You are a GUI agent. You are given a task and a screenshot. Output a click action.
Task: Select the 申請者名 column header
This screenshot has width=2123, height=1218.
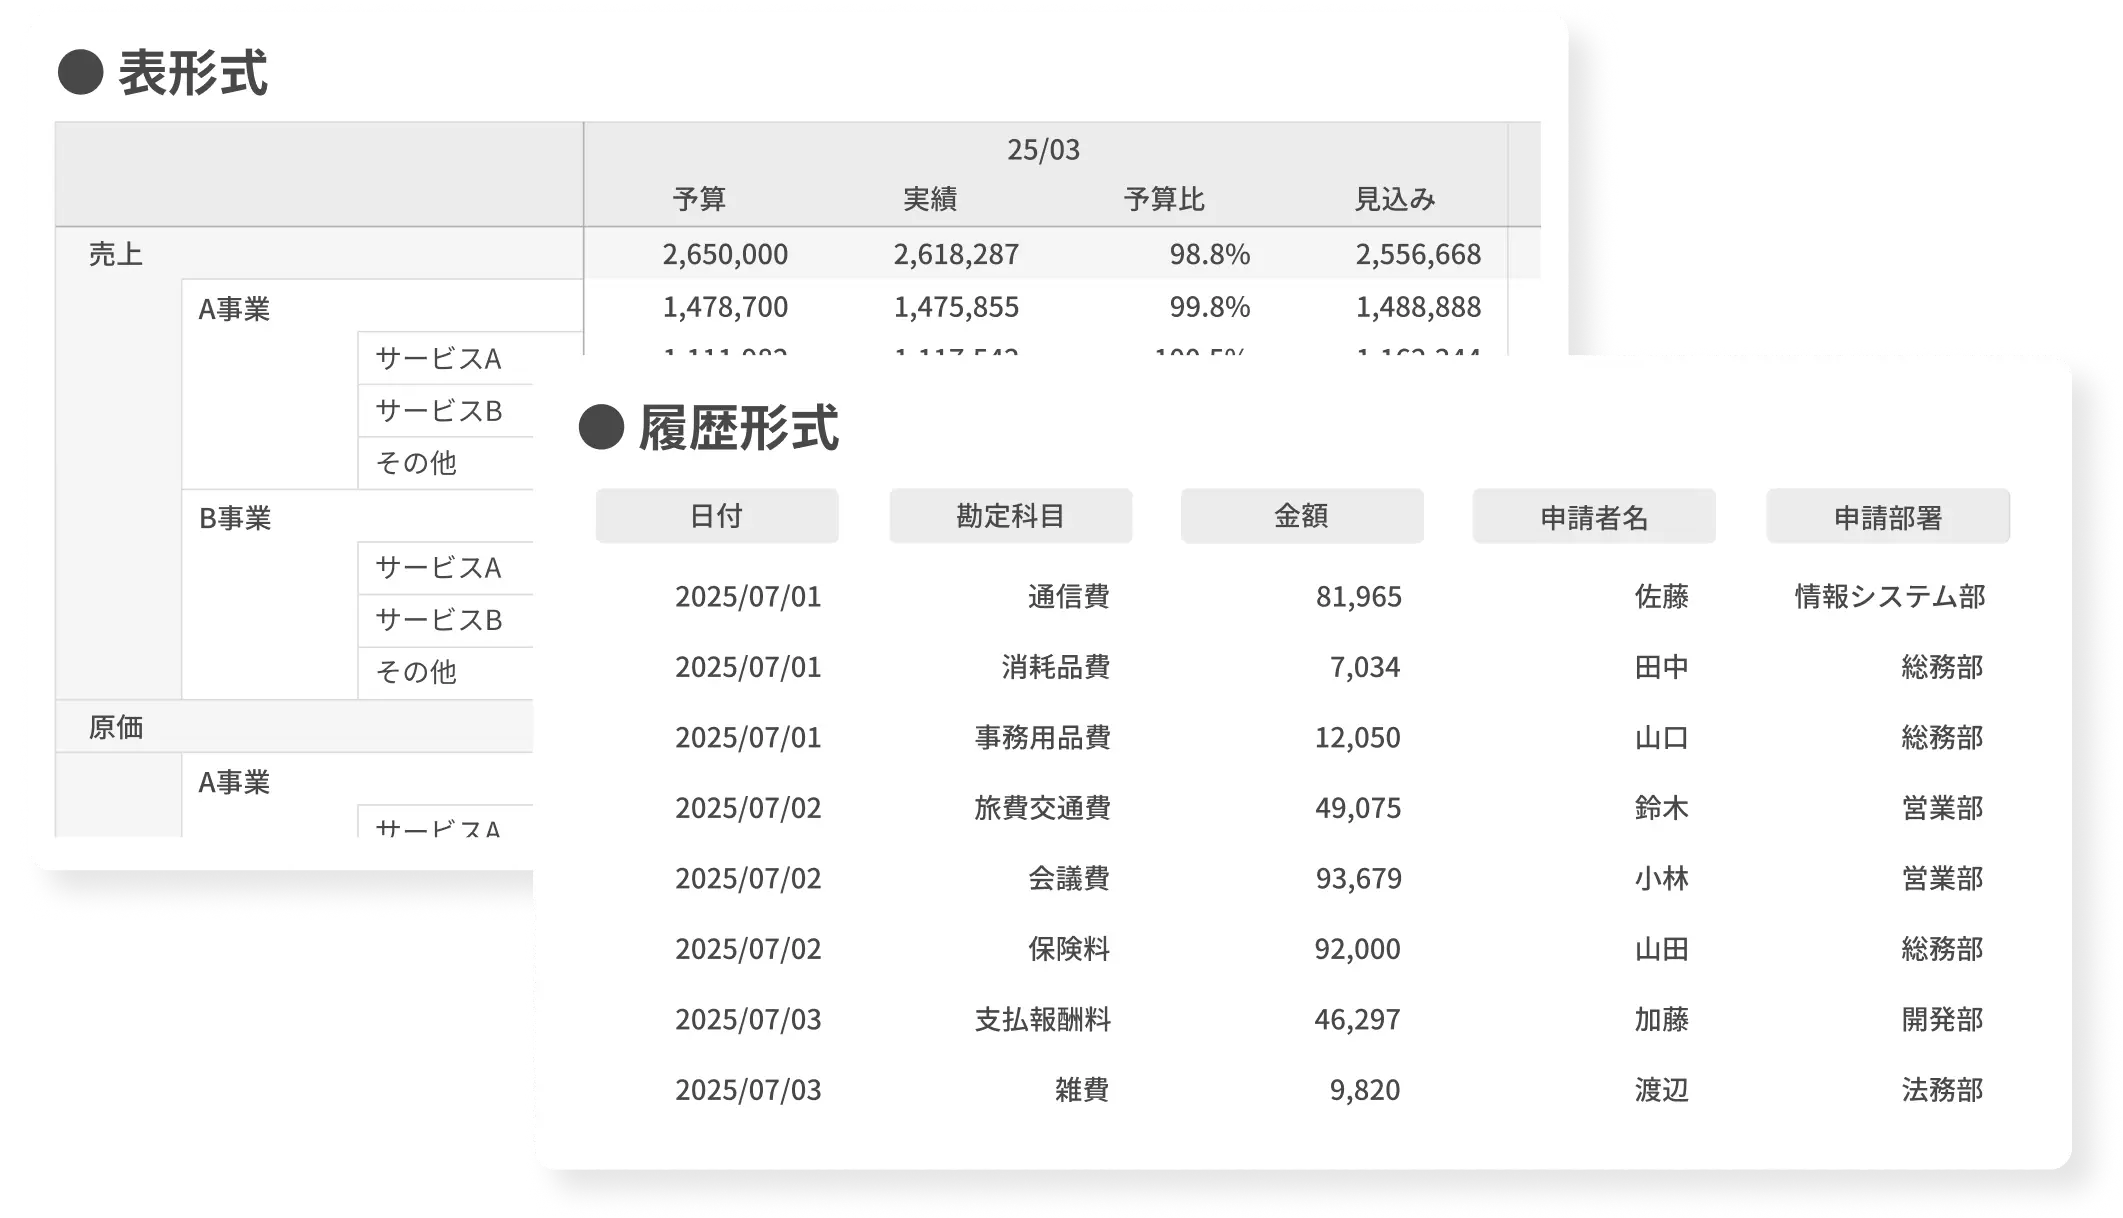(x=1593, y=517)
